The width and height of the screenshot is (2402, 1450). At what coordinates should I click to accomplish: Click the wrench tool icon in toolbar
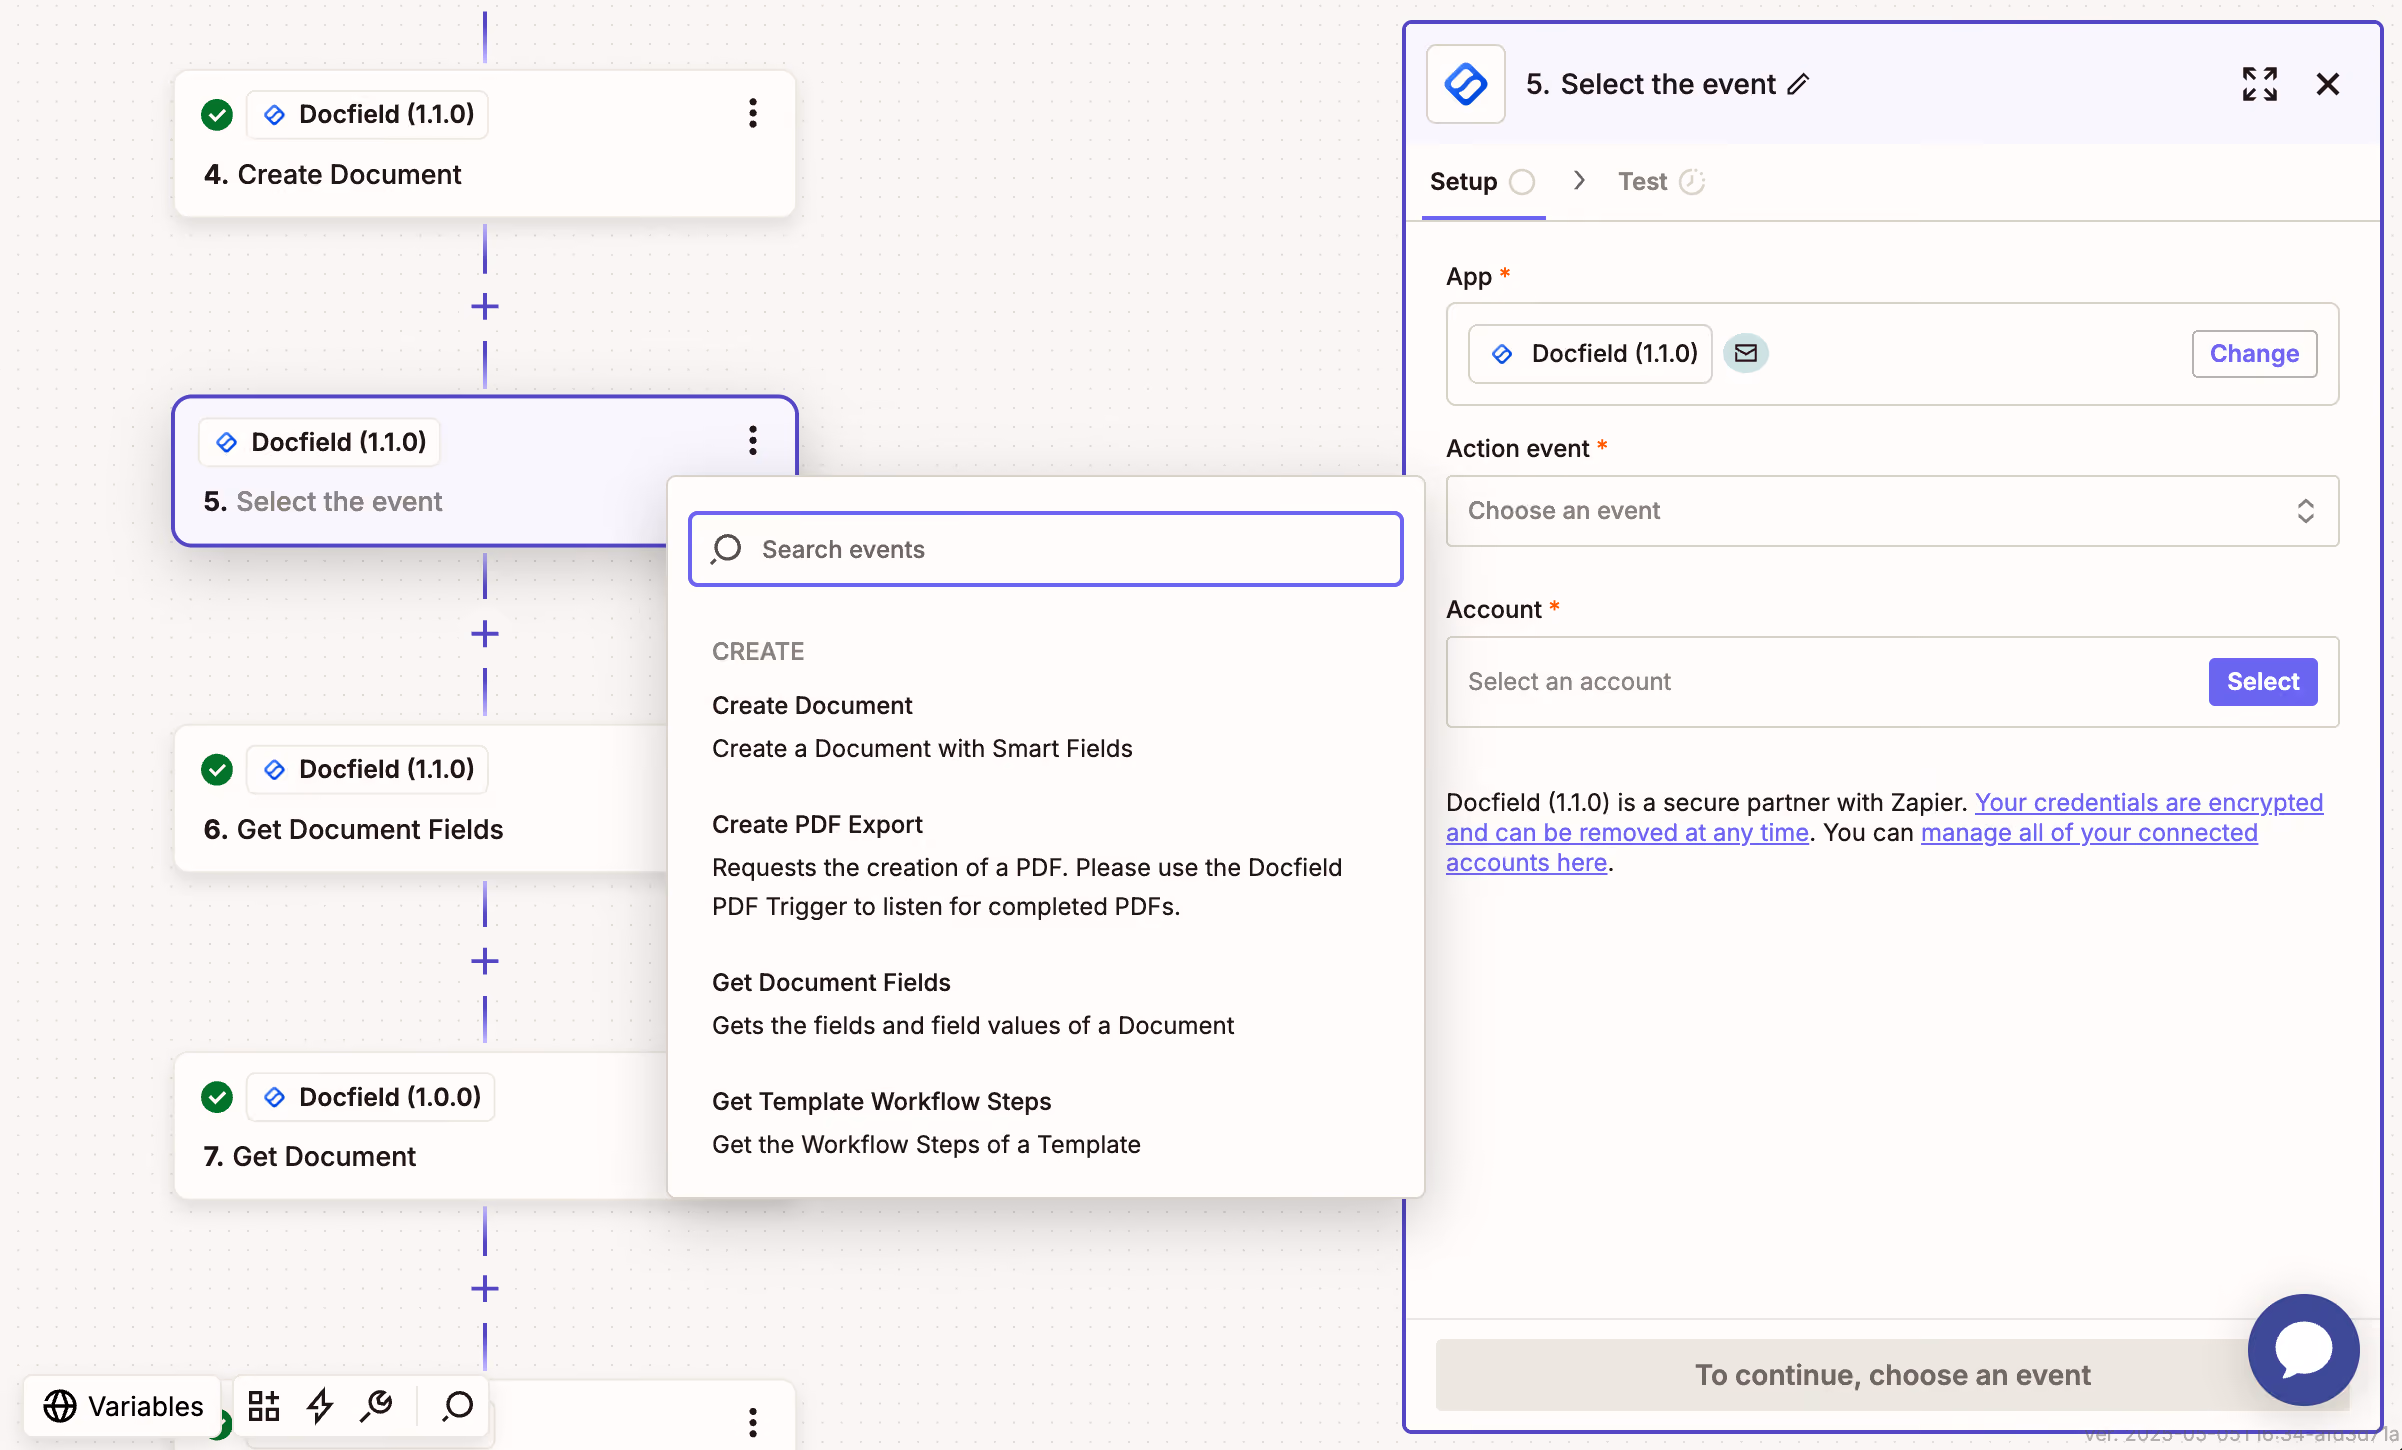pos(376,1406)
